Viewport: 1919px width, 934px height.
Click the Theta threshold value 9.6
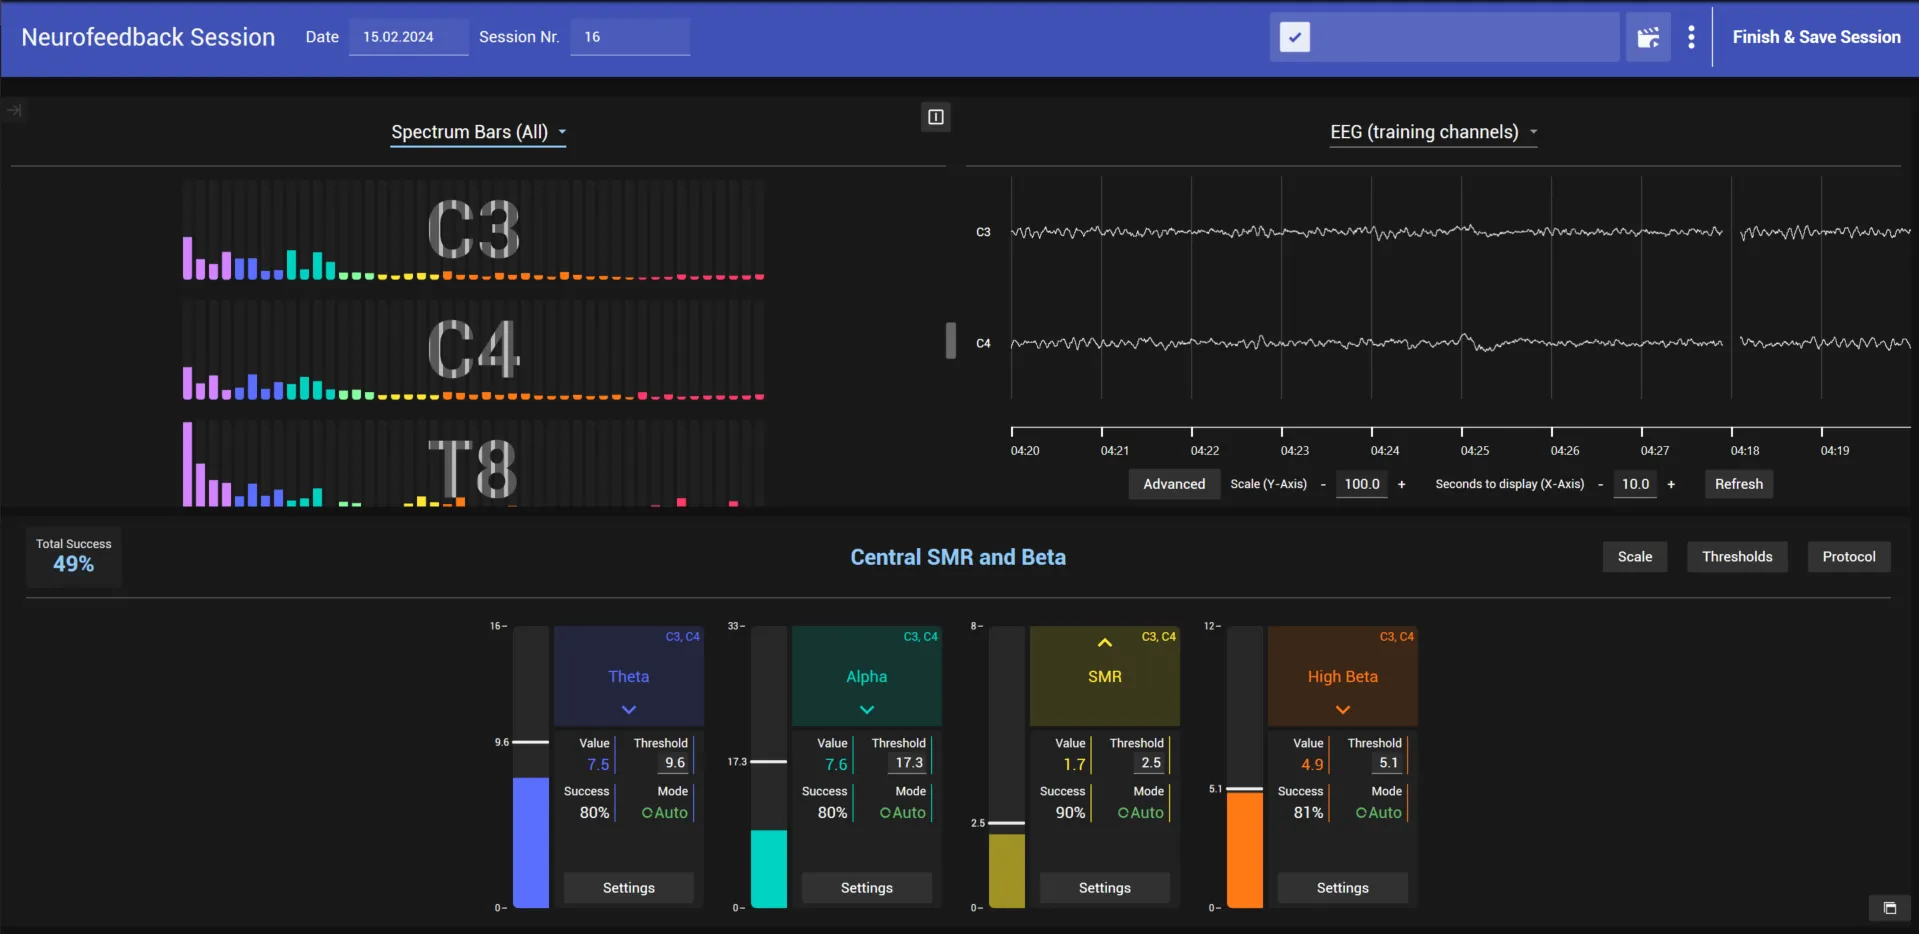point(675,763)
